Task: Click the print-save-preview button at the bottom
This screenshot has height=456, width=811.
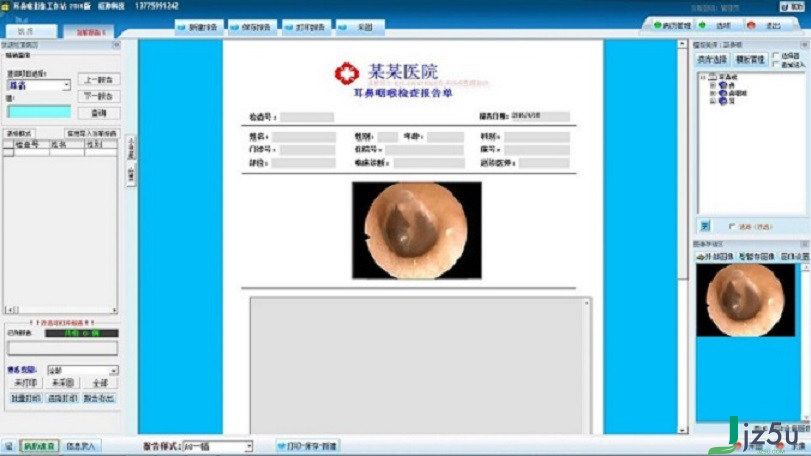Action: [307, 446]
